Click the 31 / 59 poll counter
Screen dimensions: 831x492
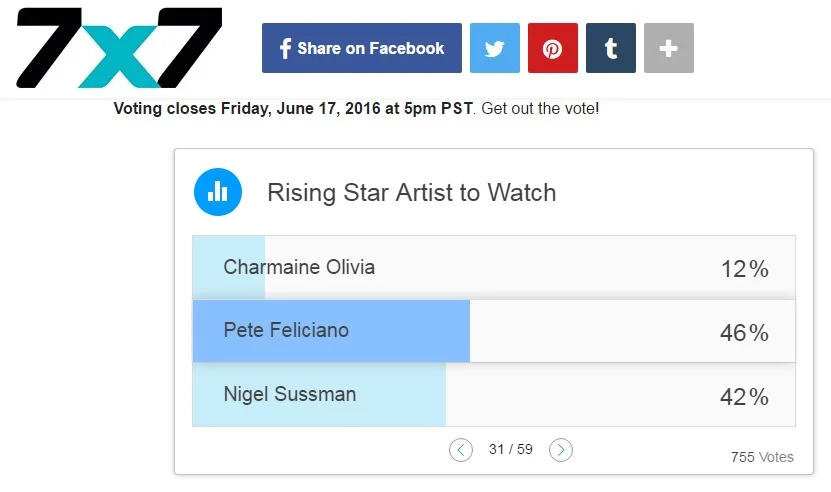(x=510, y=450)
